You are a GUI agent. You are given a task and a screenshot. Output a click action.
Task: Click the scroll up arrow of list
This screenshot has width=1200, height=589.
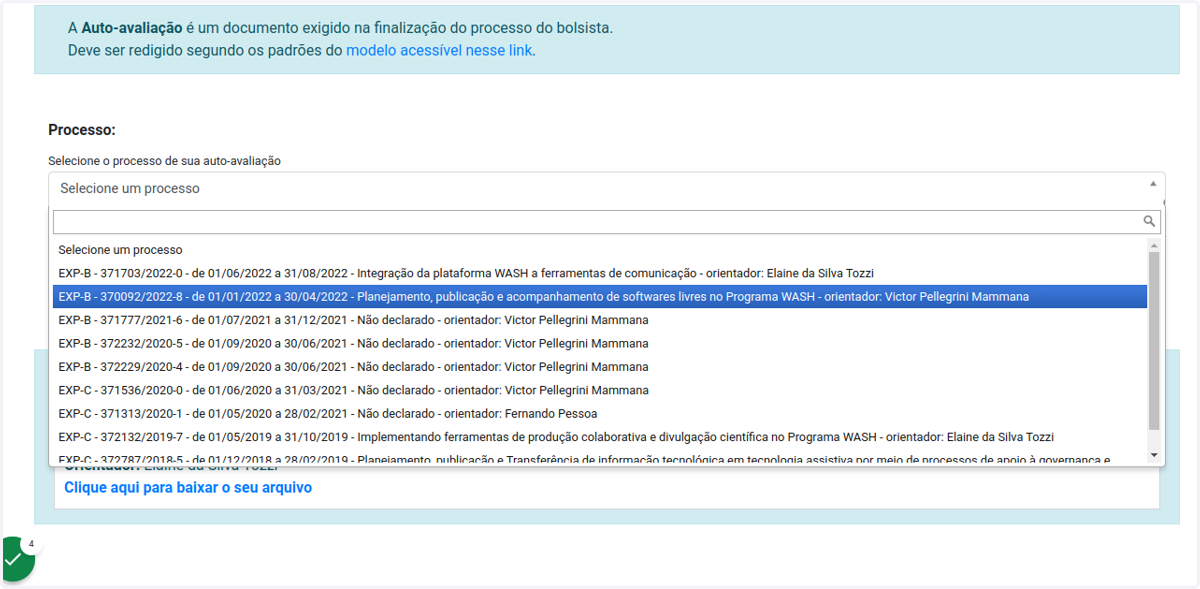point(1154,245)
